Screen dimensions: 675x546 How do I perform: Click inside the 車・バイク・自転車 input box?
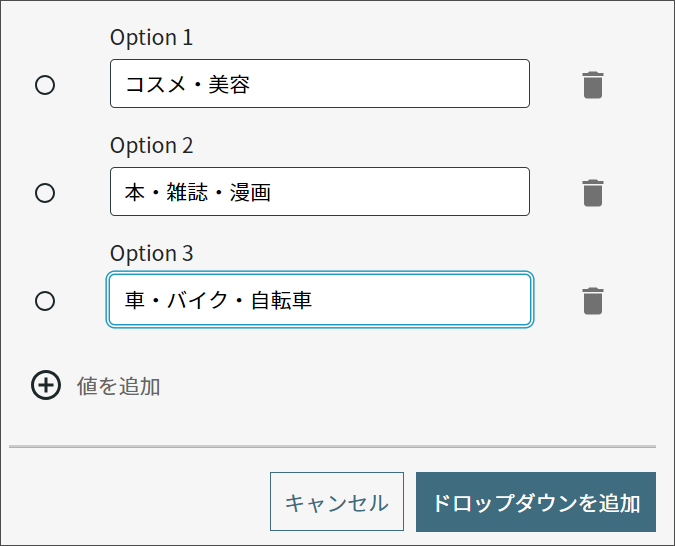point(320,300)
